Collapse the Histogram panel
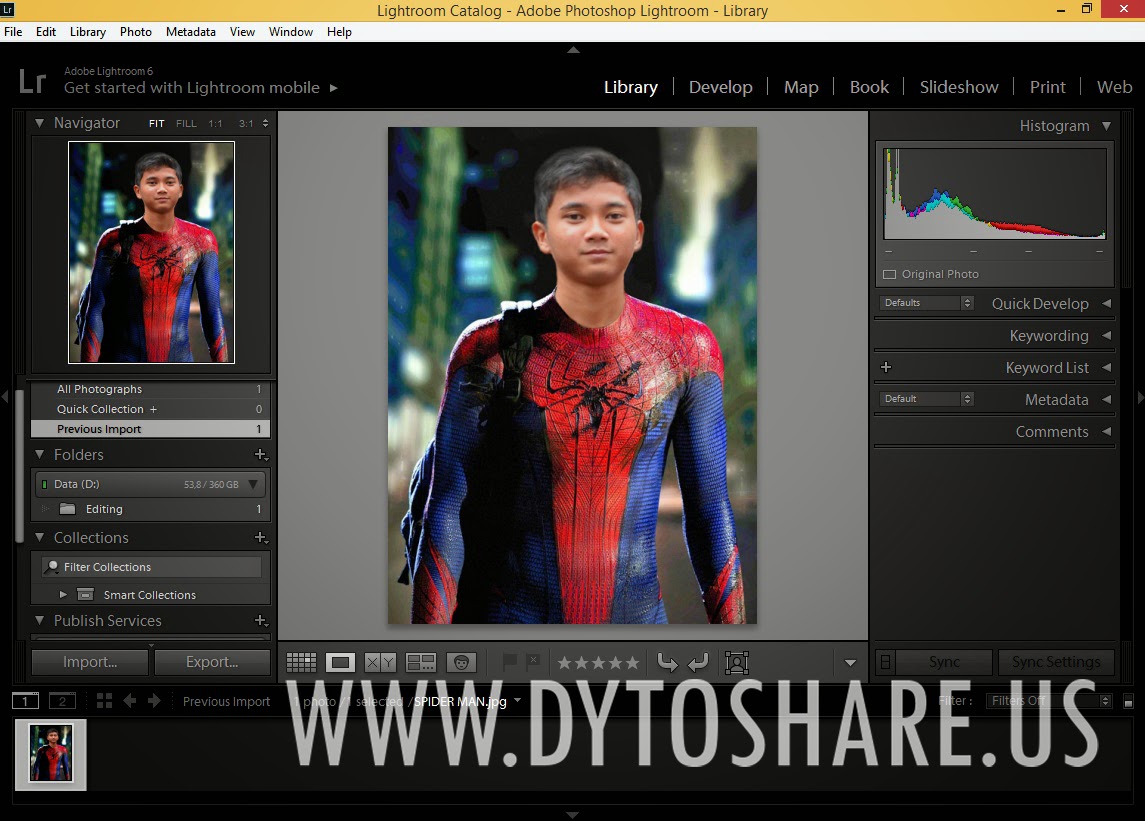Image resolution: width=1145 pixels, height=821 pixels. coord(1107,126)
